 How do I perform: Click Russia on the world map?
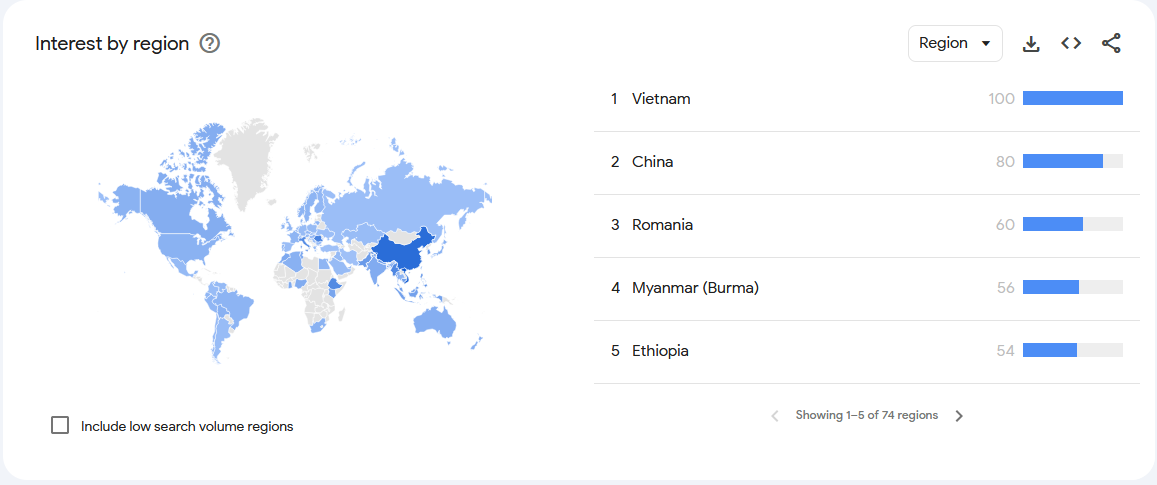pos(413,196)
